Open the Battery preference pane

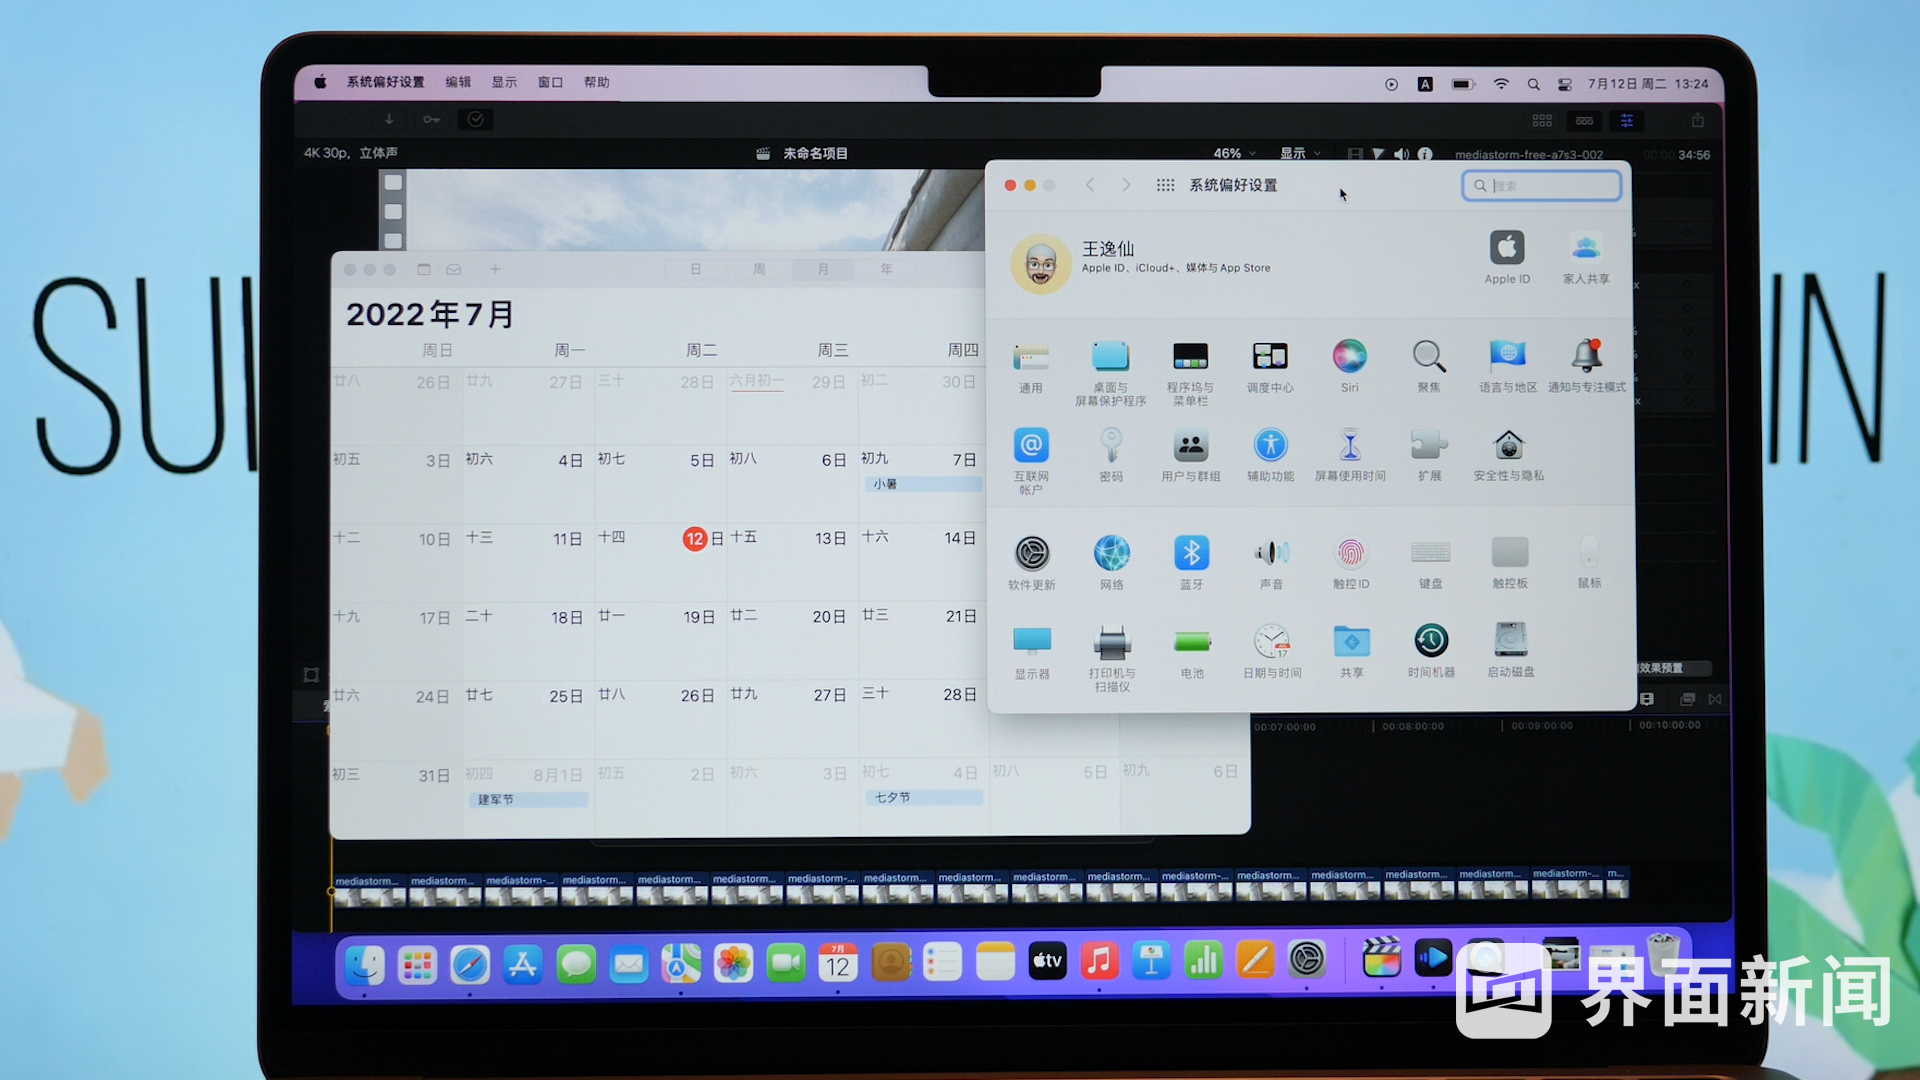point(1192,641)
